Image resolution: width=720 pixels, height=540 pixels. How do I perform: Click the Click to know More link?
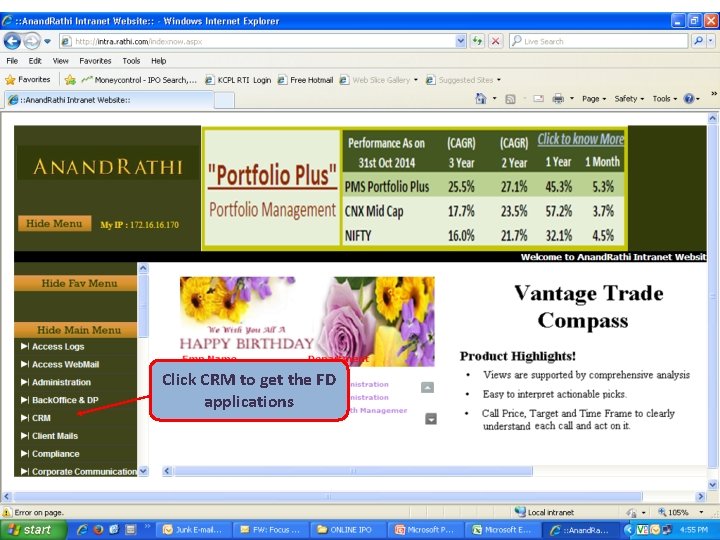pyautogui.click(x=580, y=139)
